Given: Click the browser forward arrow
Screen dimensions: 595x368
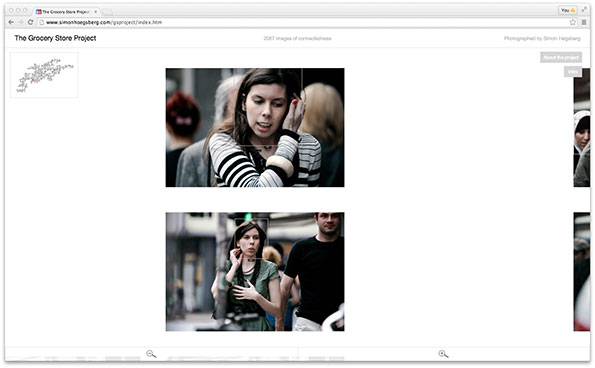Looking at the screenshot, I should coord(20,22).
